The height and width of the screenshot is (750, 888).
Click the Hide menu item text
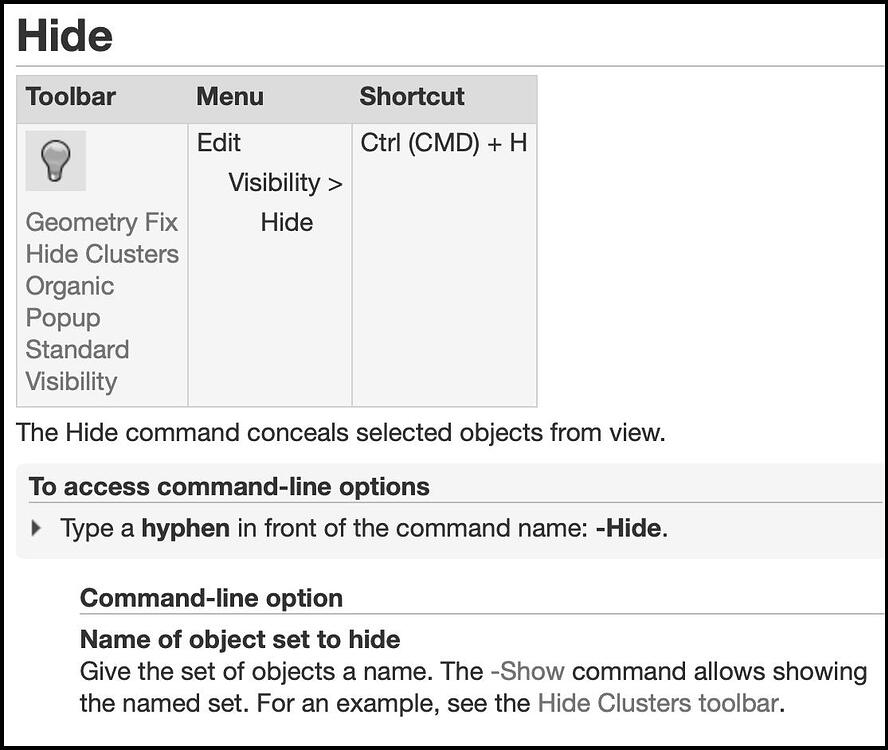[287, 222]
